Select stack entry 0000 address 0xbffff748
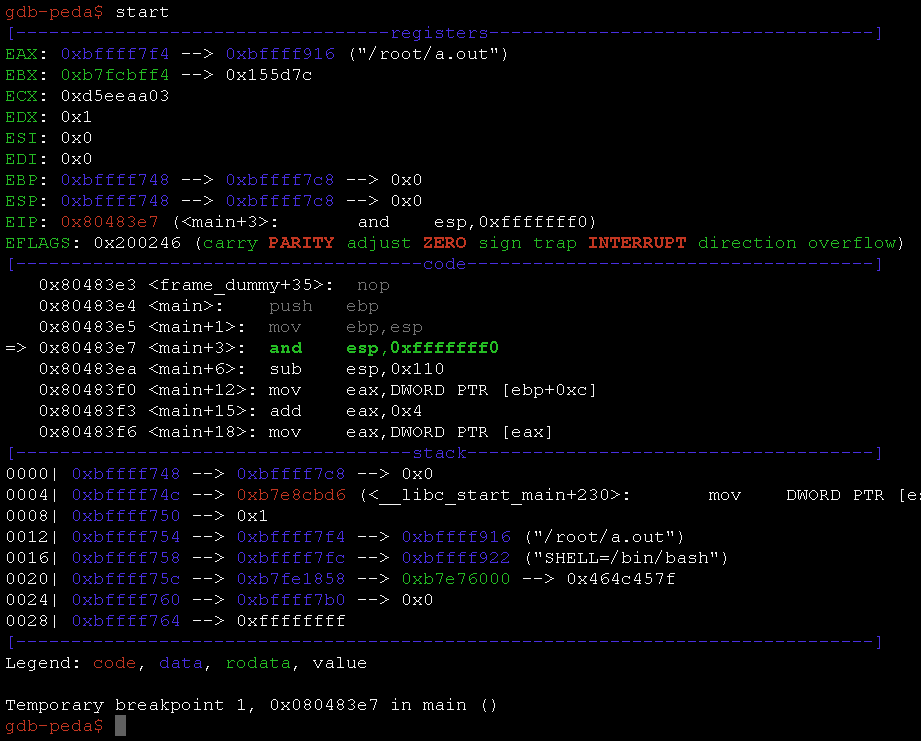The image size is (921, 741). [x=114, y=473]
